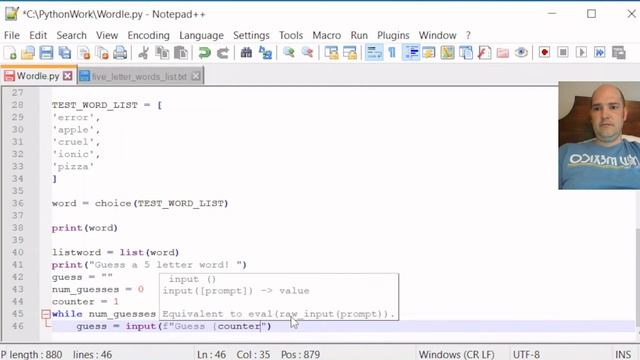Image resolution: width=640 pixels, height=360 pixels.
Task: Toggle synchronize horizontal scrolling icon
Action: click(350, 53)
